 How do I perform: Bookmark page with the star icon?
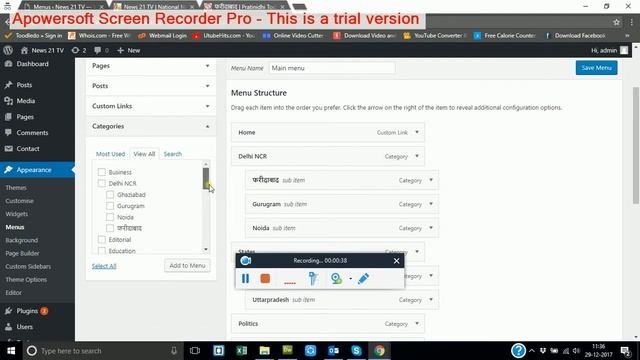616,22
